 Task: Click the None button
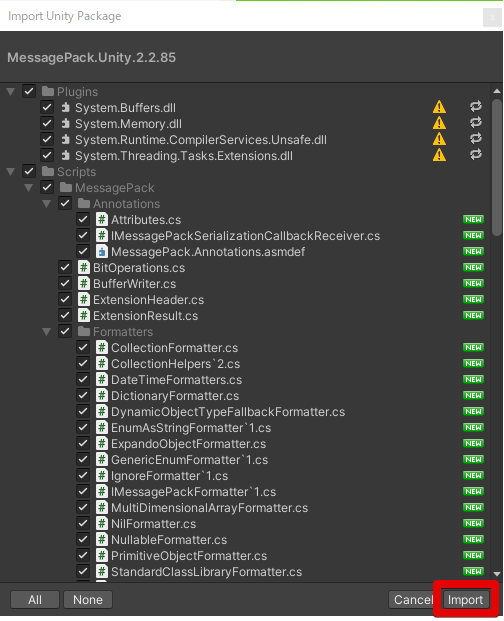point(88,599)
